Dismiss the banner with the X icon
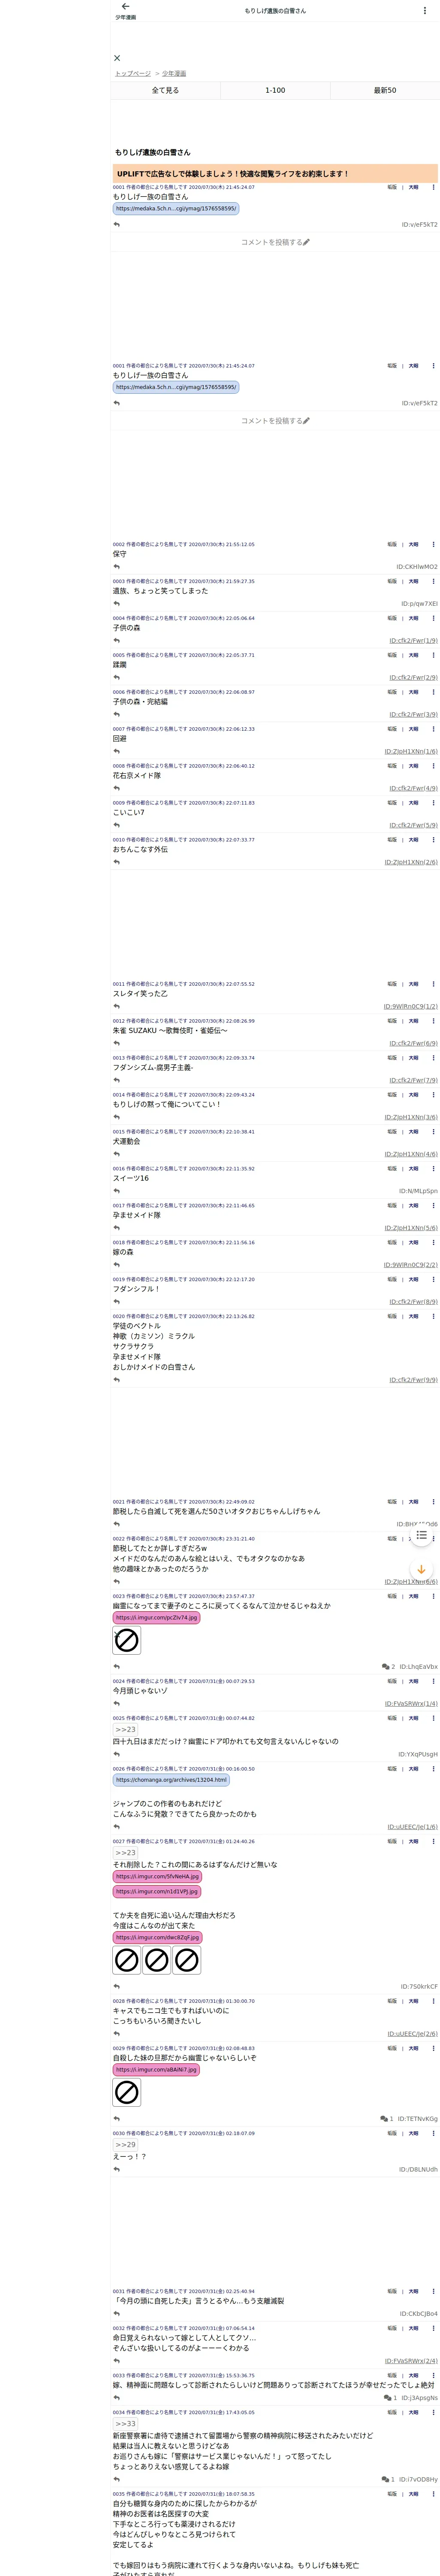The height and width of the screenshot is (2576, 440). [117, 58]
